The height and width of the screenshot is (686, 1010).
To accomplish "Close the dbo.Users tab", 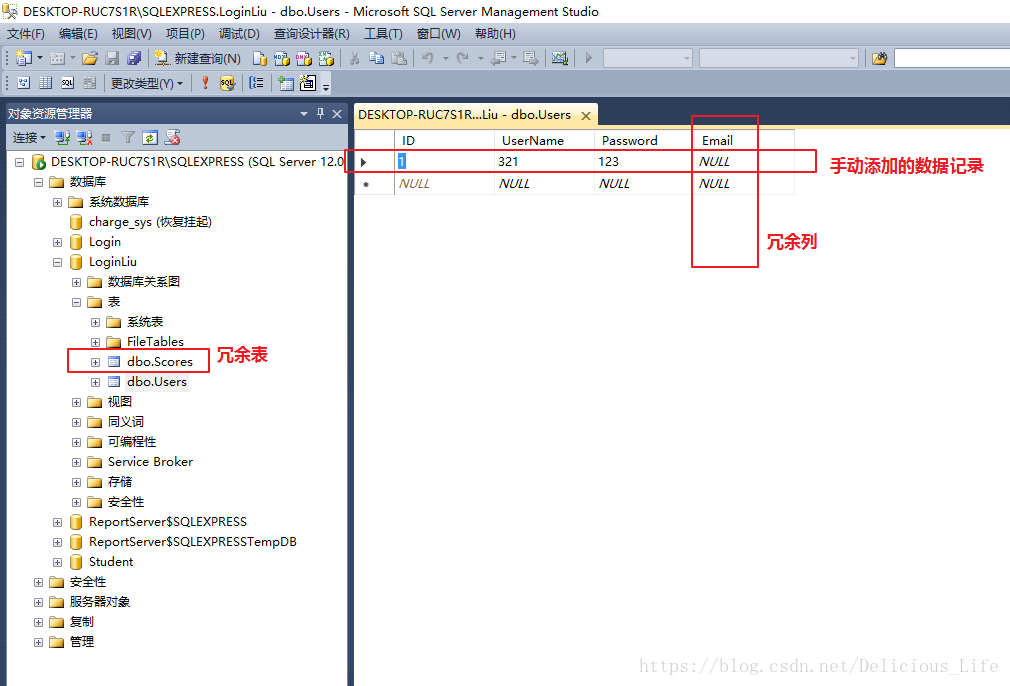I will (x=586, y=115).
